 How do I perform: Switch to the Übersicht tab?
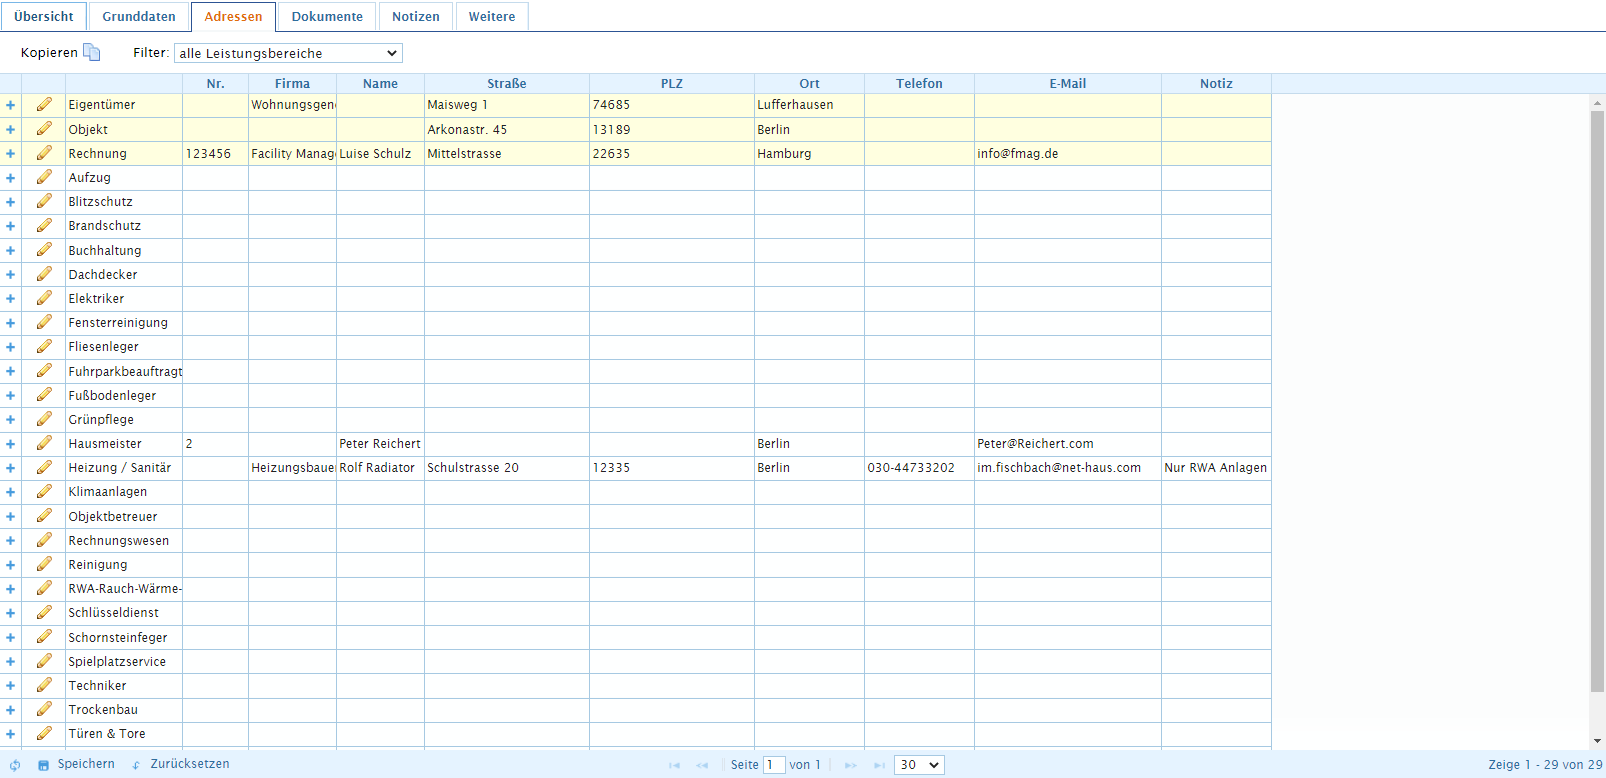click(44, 17)
